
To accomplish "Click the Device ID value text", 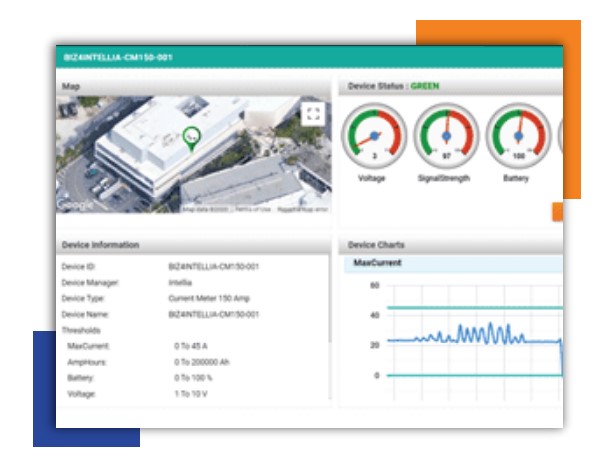I will 217,267.
